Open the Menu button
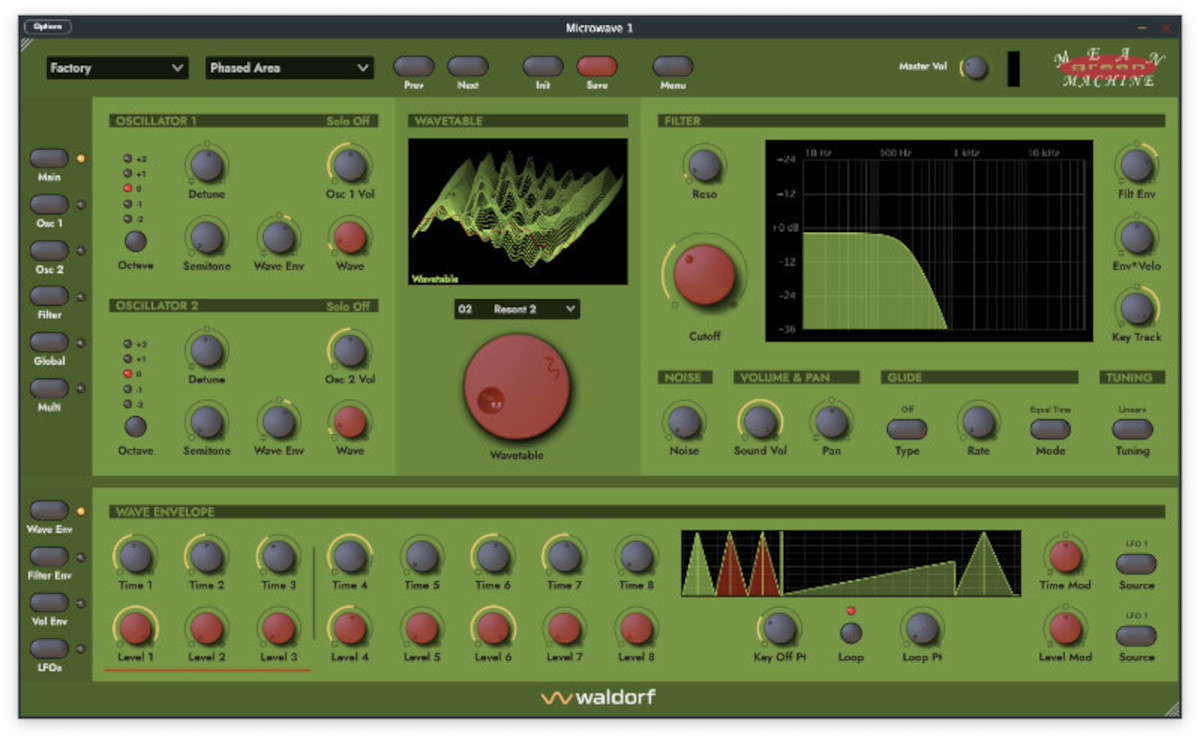This screenshot has height=740, width=1200. pos(673,66)
